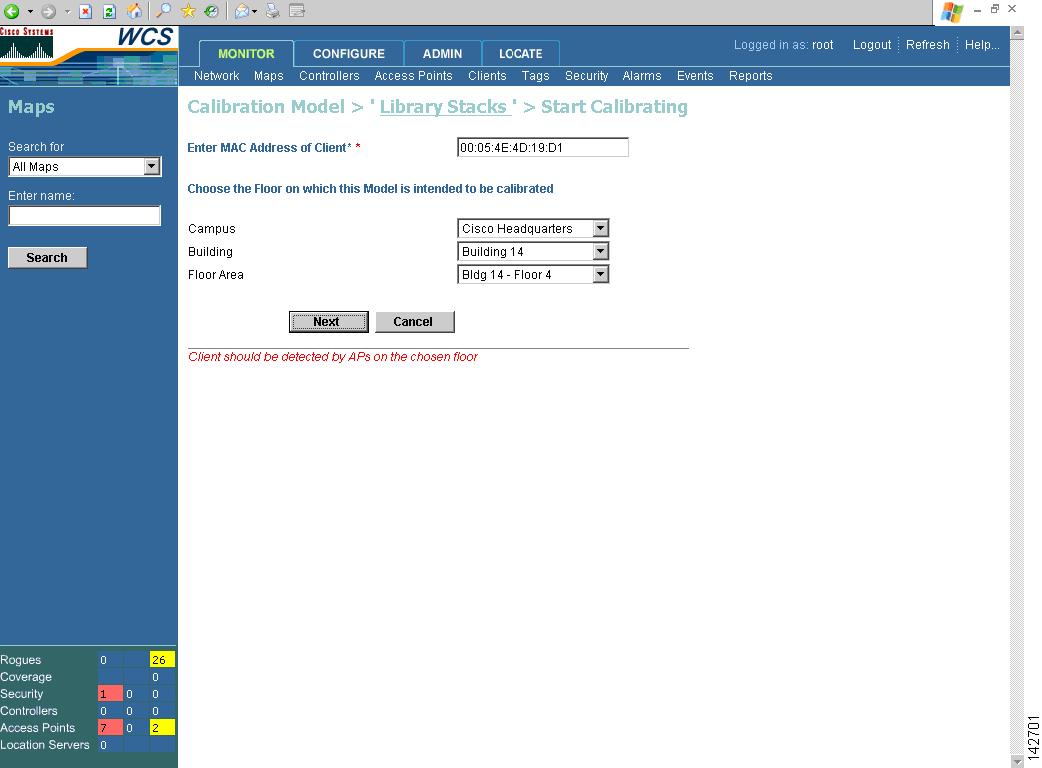The image size is (1042, 768).
Task: Click the browser Forward arrow icon
Action: [x=49, y=11]
